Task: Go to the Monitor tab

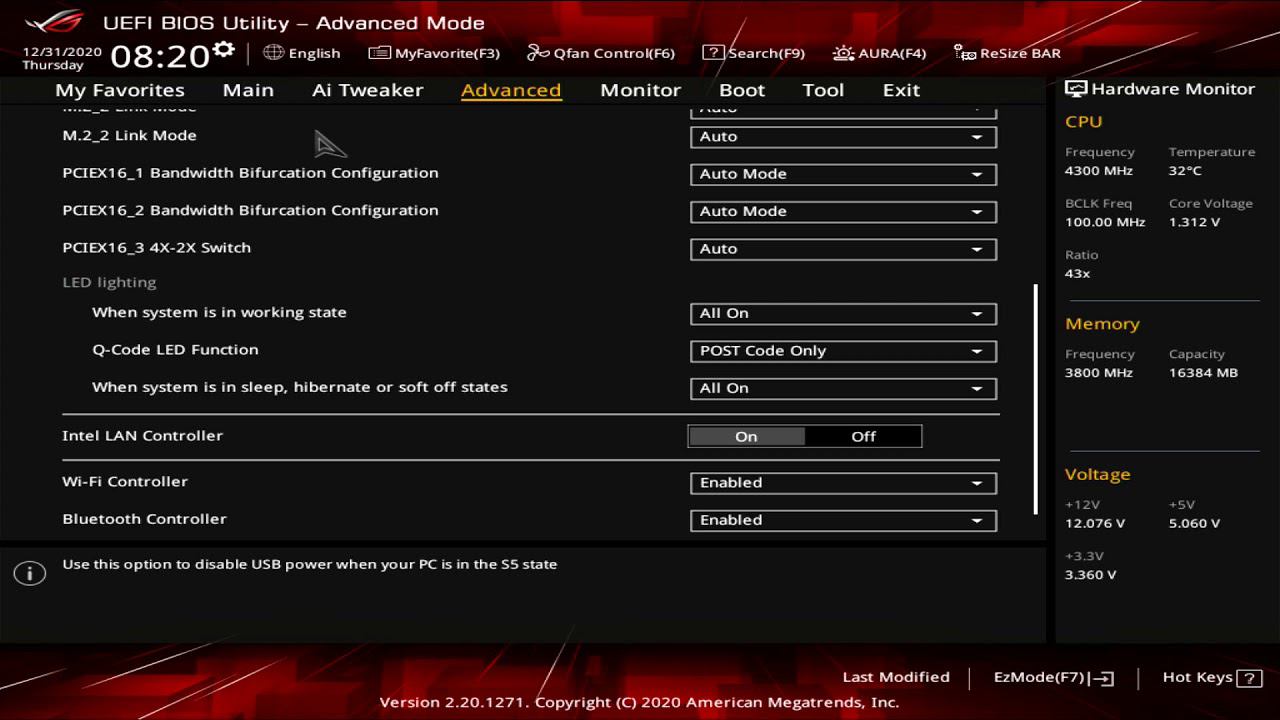Action: (640, 90)
